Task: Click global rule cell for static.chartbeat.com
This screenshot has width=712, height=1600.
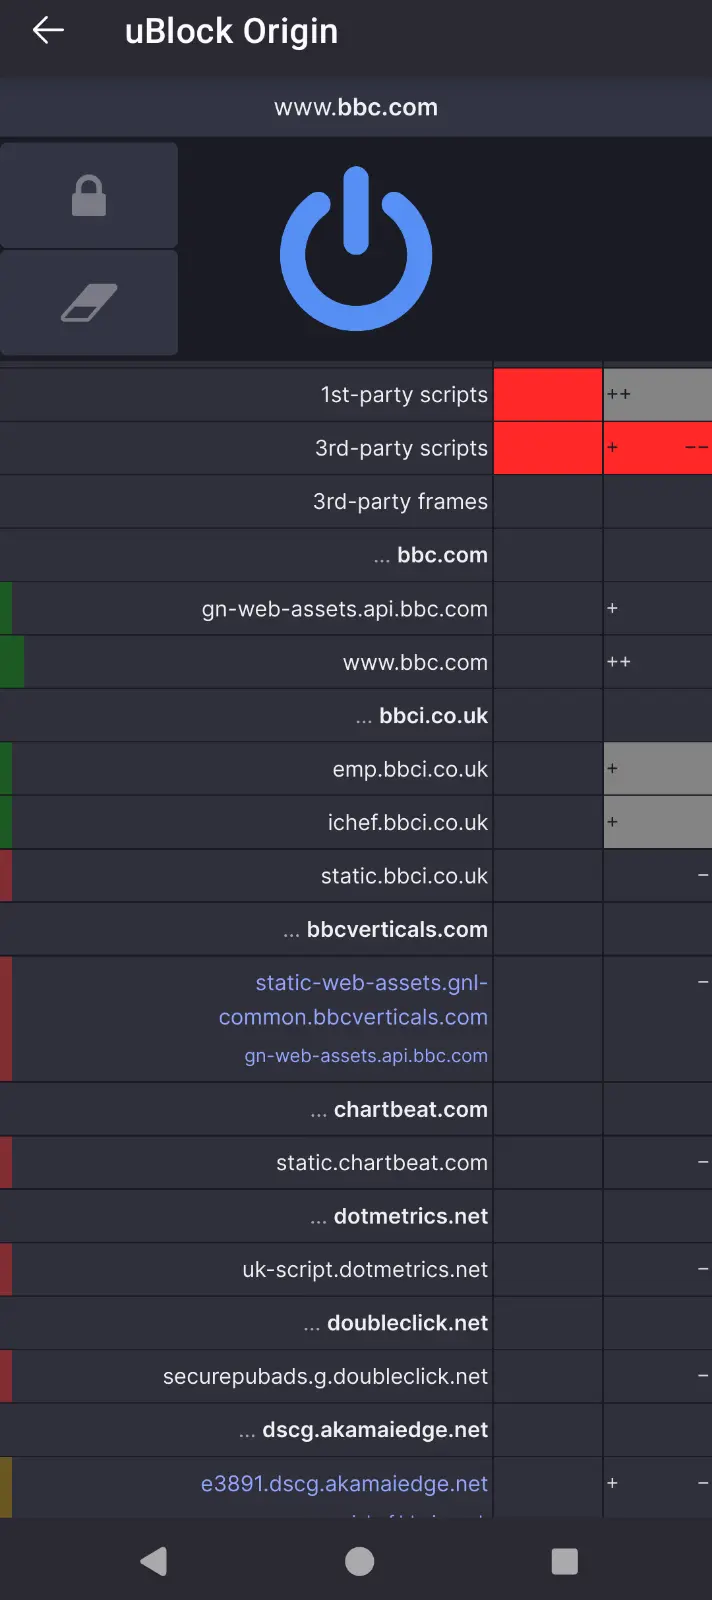Action: pos(548,1163)
